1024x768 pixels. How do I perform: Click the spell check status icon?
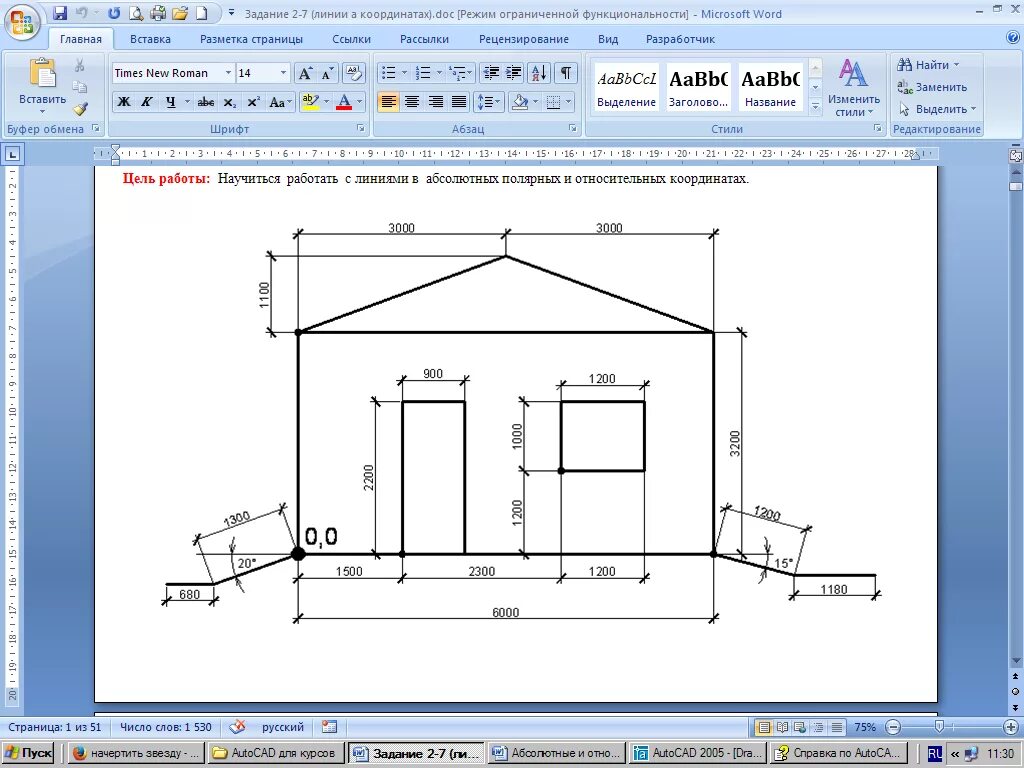click(x=238, y=726)
